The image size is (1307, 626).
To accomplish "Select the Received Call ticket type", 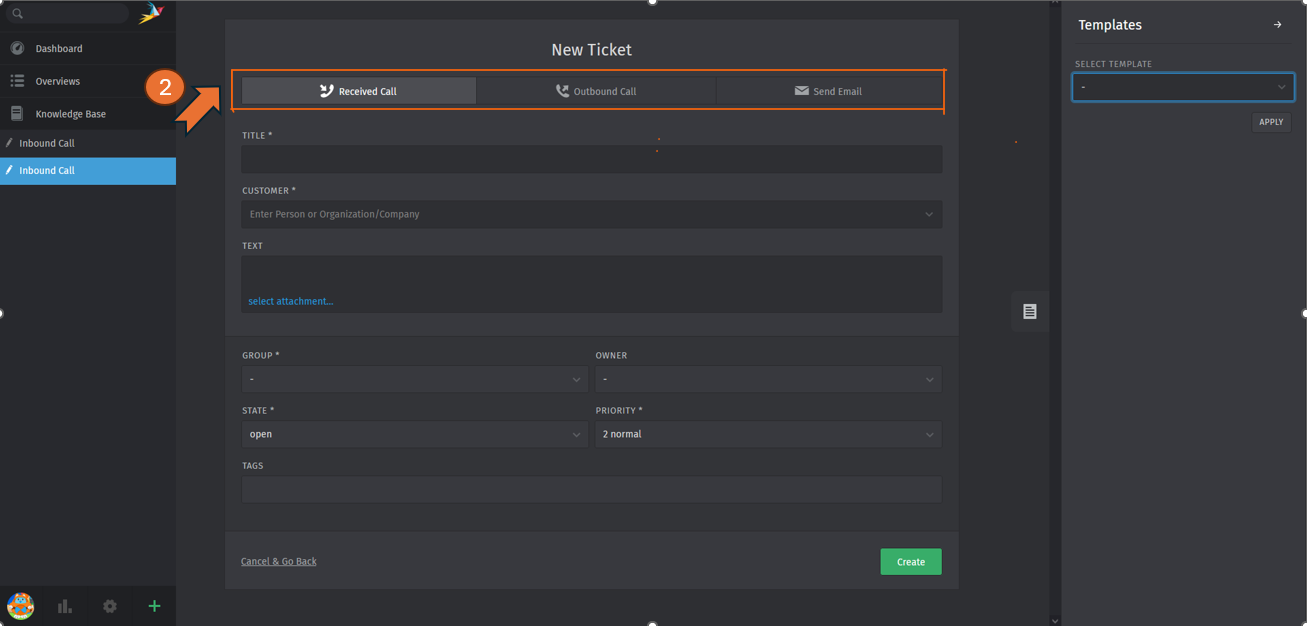I will click(x=359, y=91).
